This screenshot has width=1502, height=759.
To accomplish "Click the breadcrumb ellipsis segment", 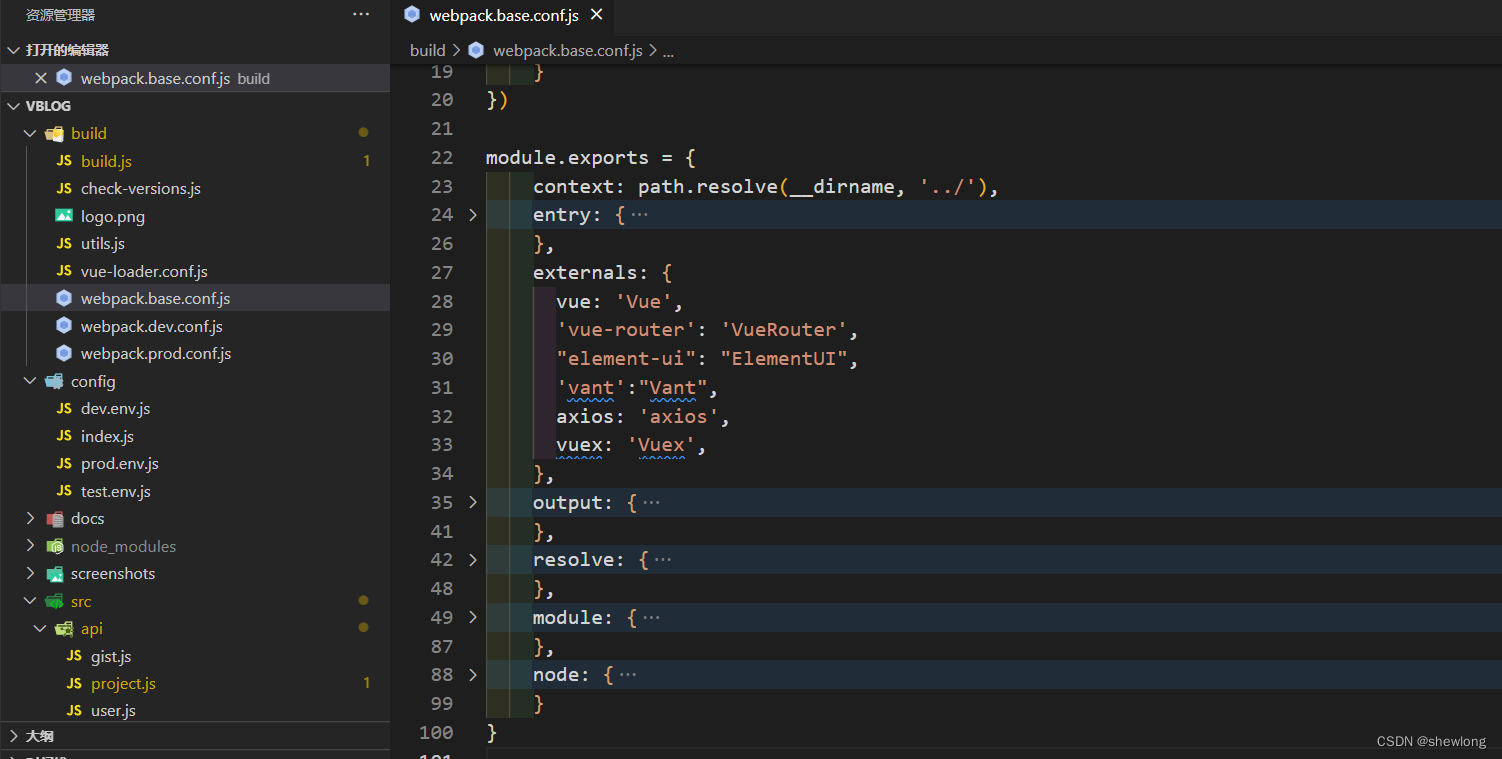I will click(668, 50).
